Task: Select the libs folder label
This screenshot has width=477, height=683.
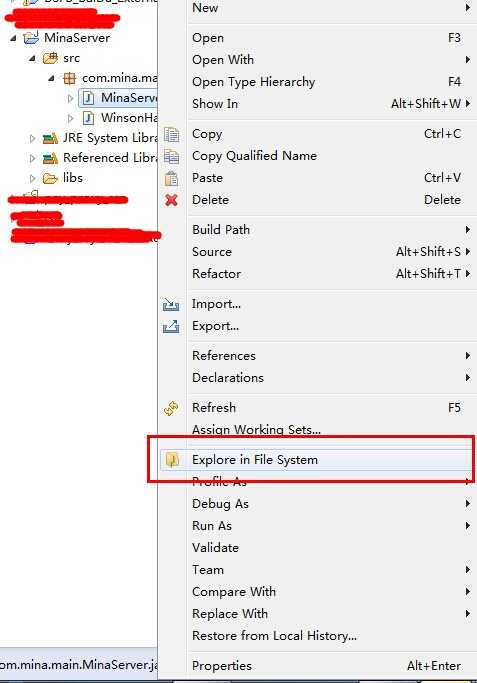Action: [x=73, y=178]
